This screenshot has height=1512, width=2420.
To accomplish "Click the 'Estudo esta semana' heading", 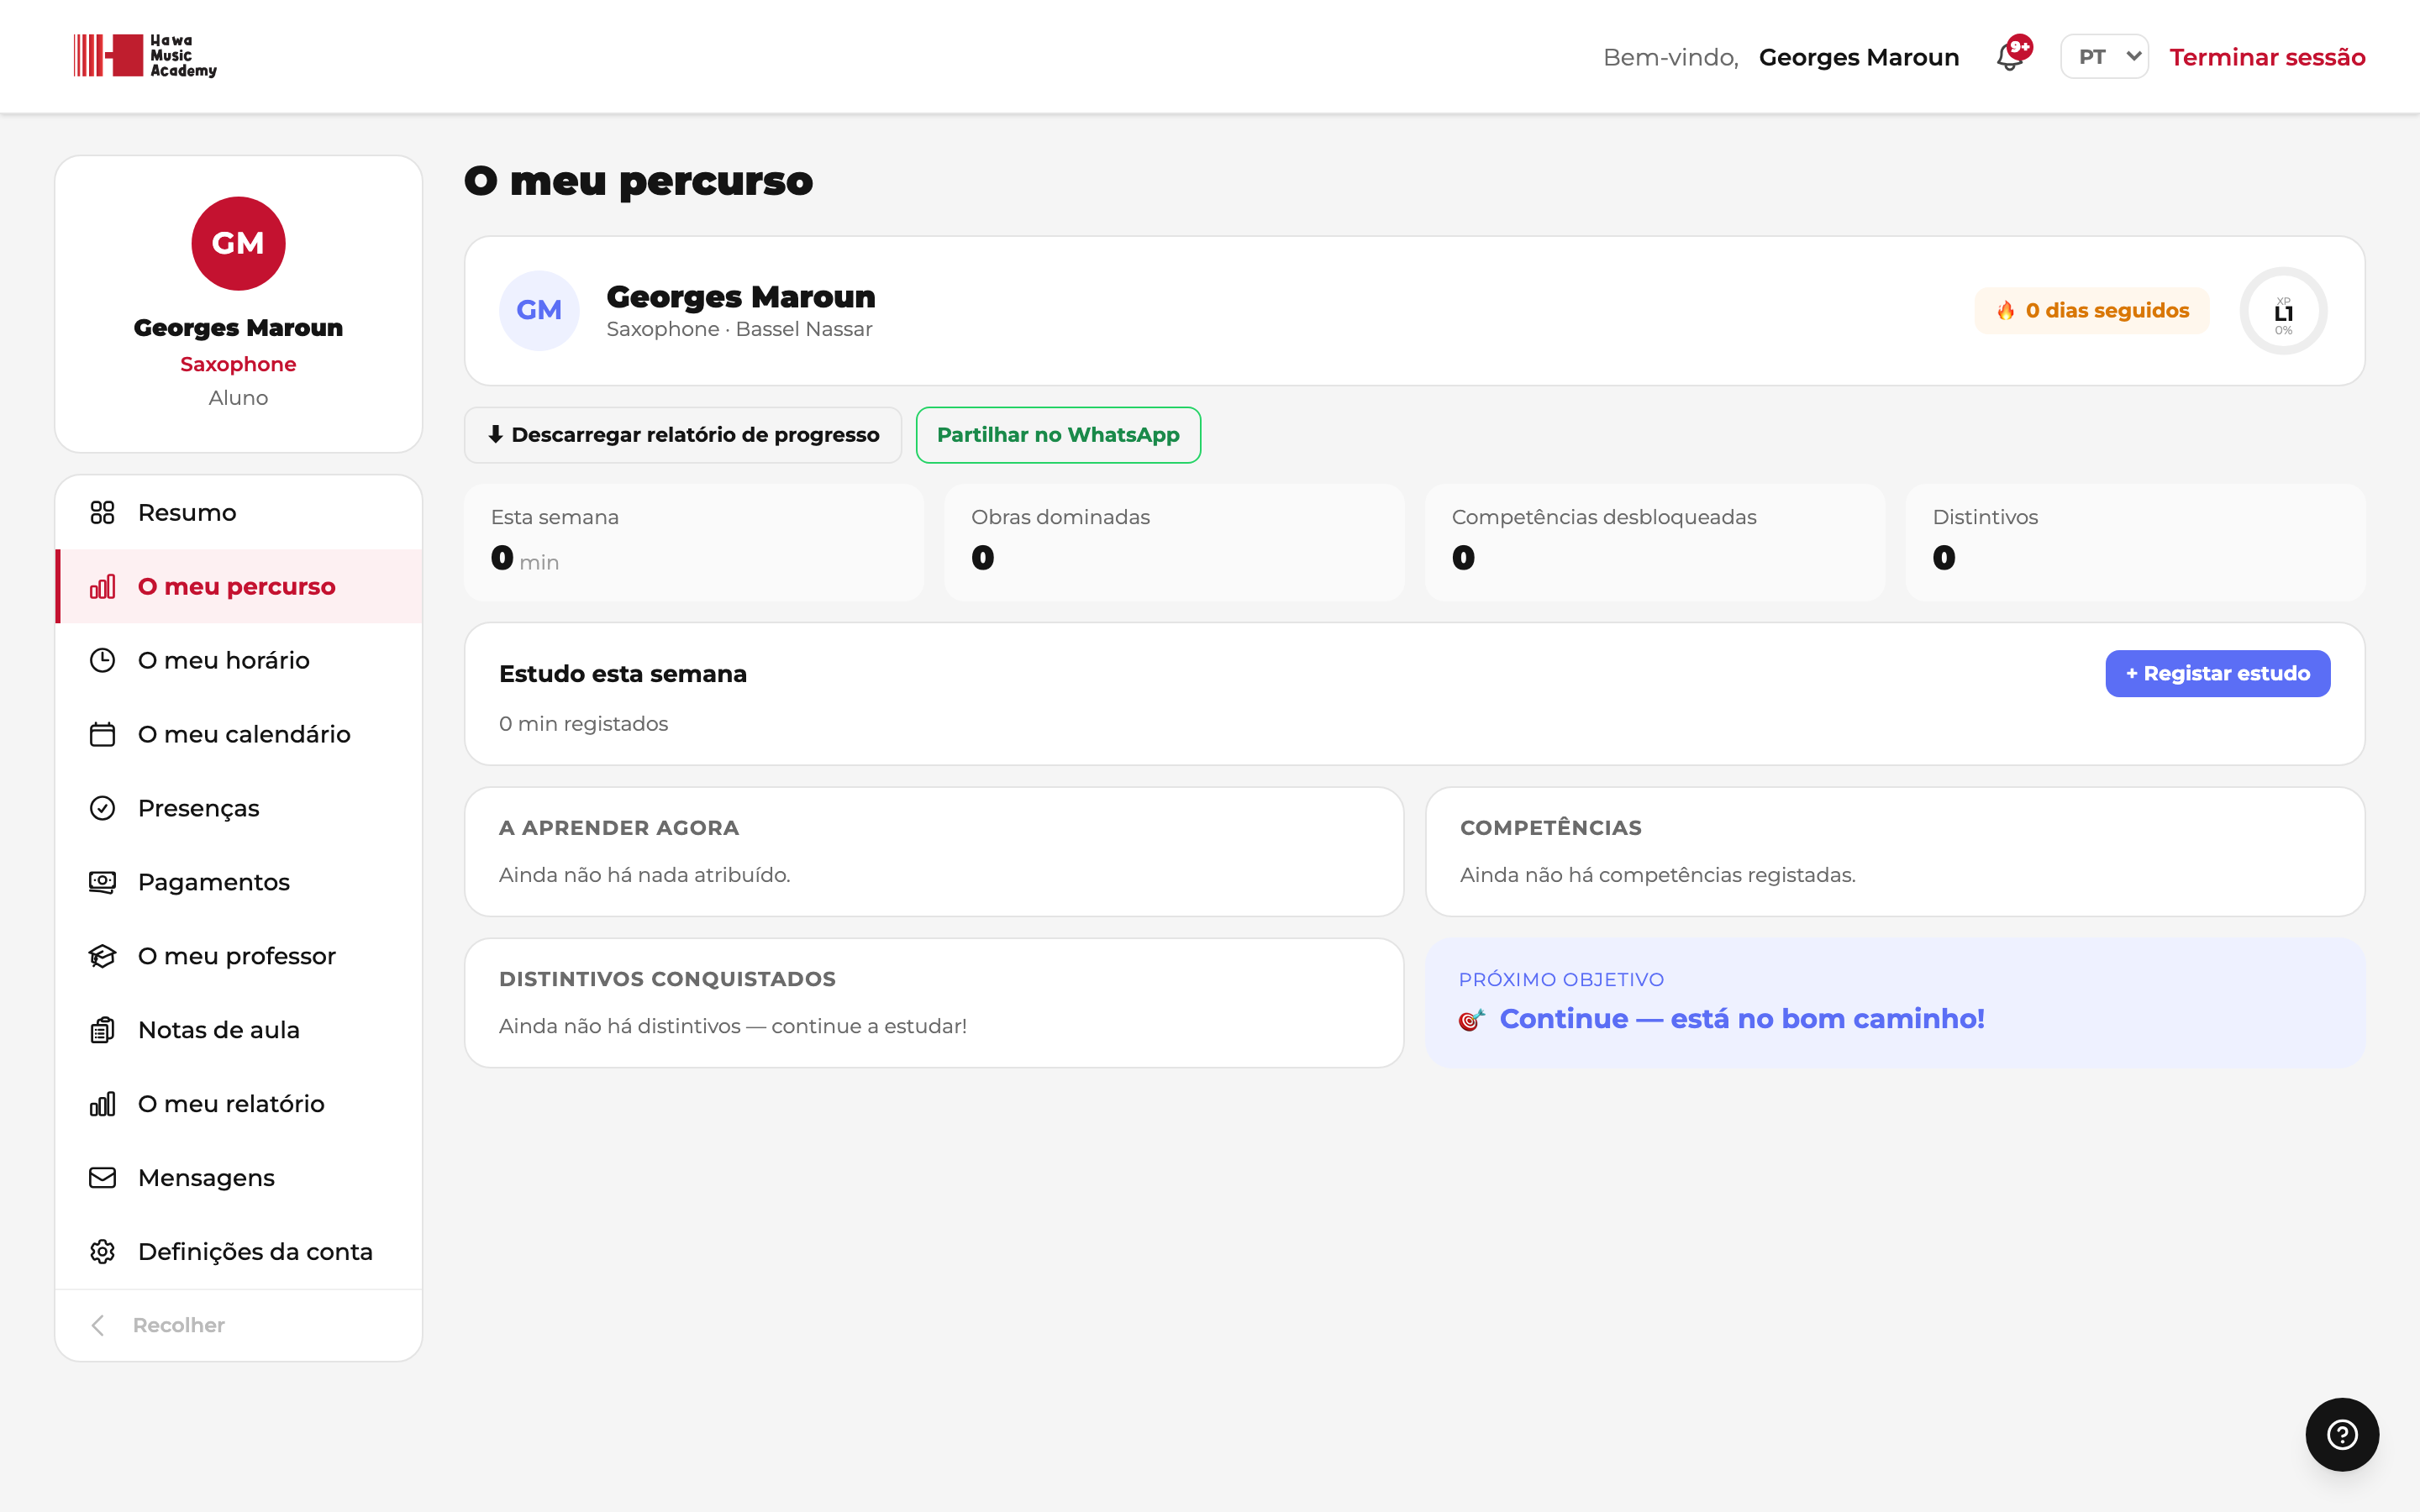I will pyautogui.click(x=623, y=674).
